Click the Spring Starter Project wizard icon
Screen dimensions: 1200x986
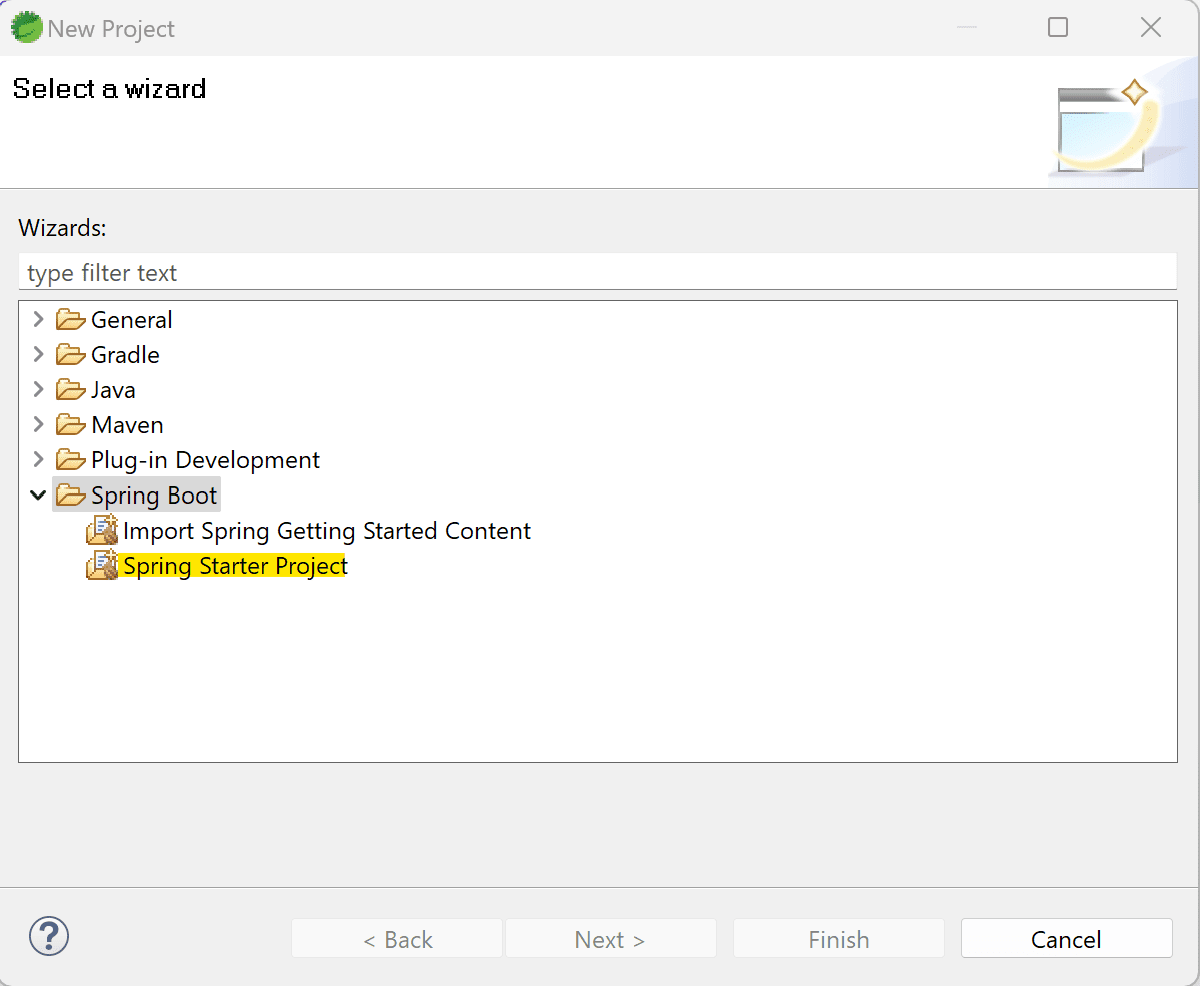point(101,565)
